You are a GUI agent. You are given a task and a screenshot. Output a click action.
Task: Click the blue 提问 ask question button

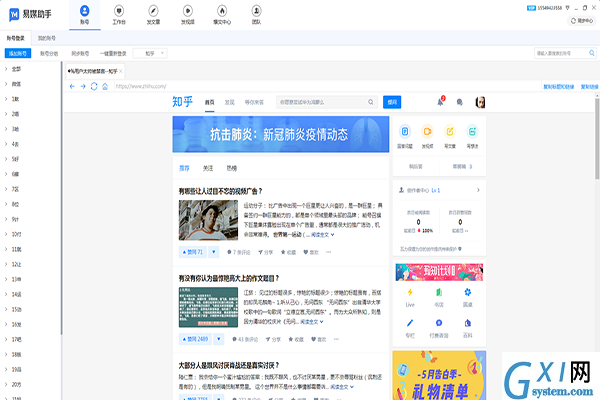[x=392, y=102]
